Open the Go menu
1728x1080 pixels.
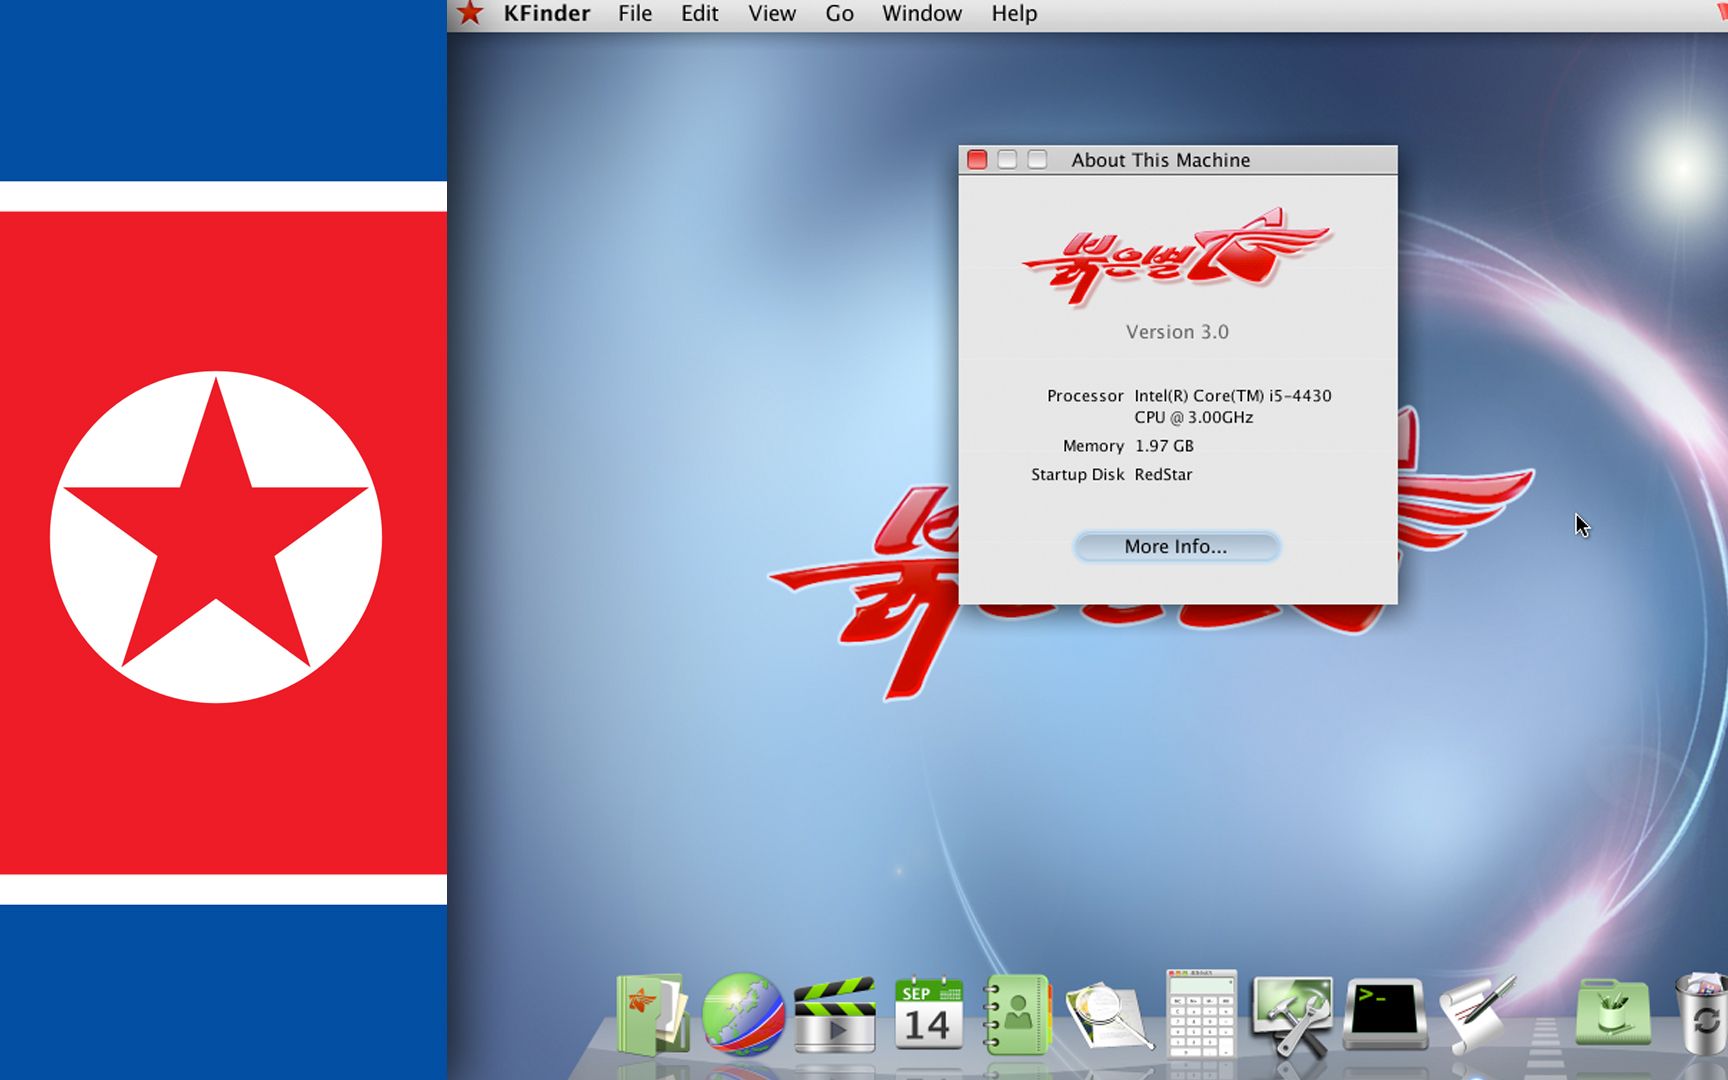tap(839, 13)
